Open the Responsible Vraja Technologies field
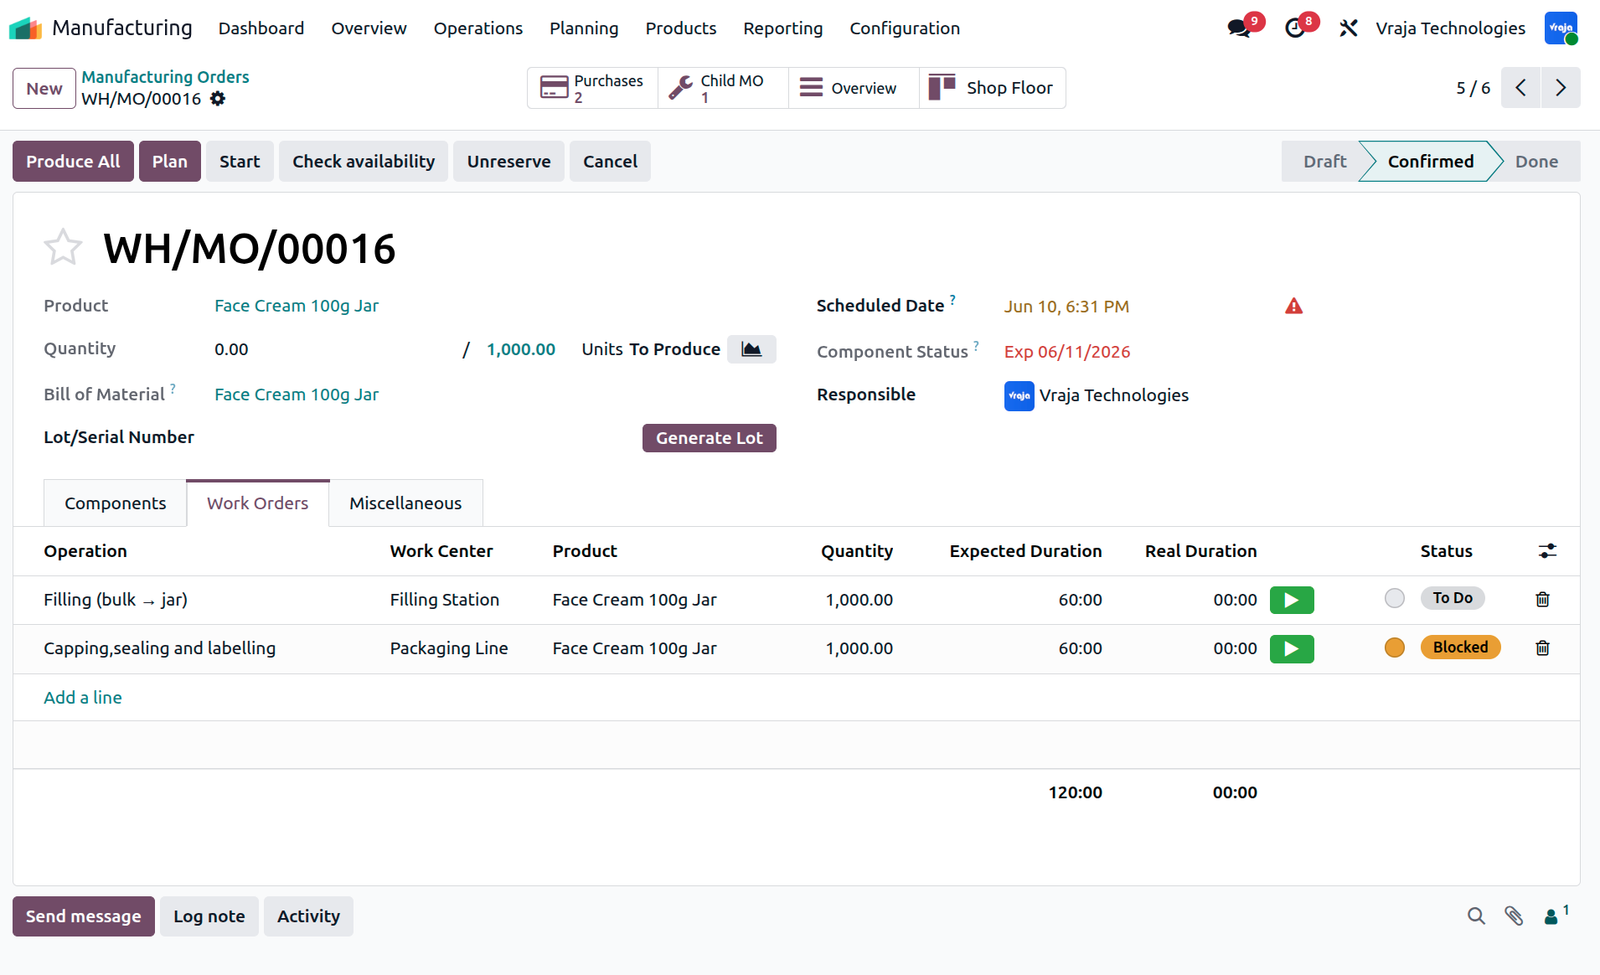1600x975 pixels. tap(1097, 395)
